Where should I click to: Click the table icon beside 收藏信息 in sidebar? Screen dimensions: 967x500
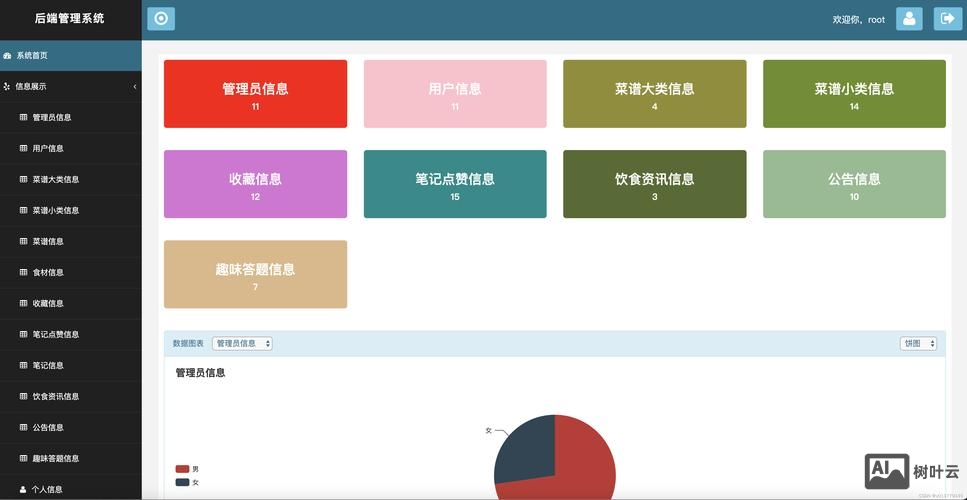23,303
